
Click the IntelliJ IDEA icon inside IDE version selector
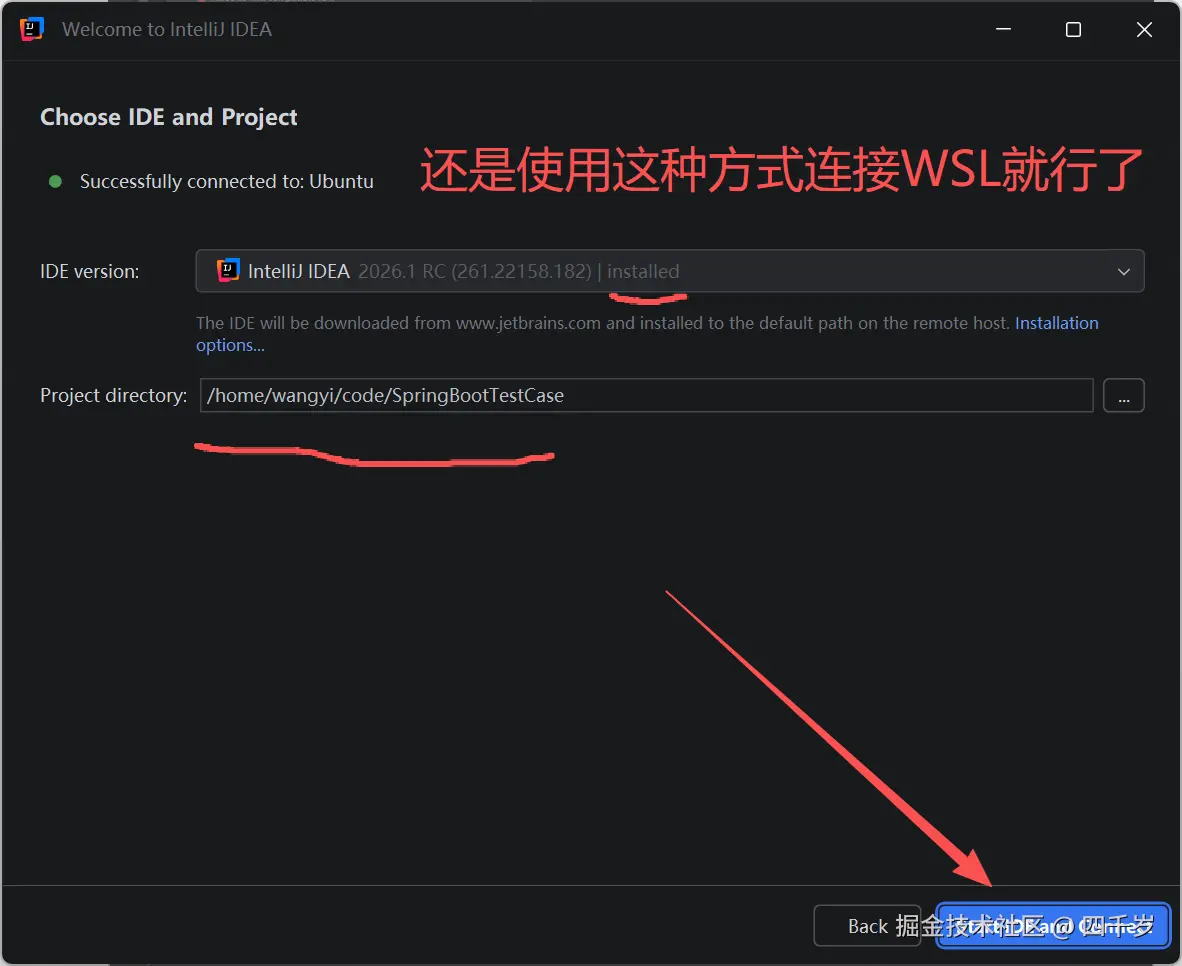[x=228, y=270]
